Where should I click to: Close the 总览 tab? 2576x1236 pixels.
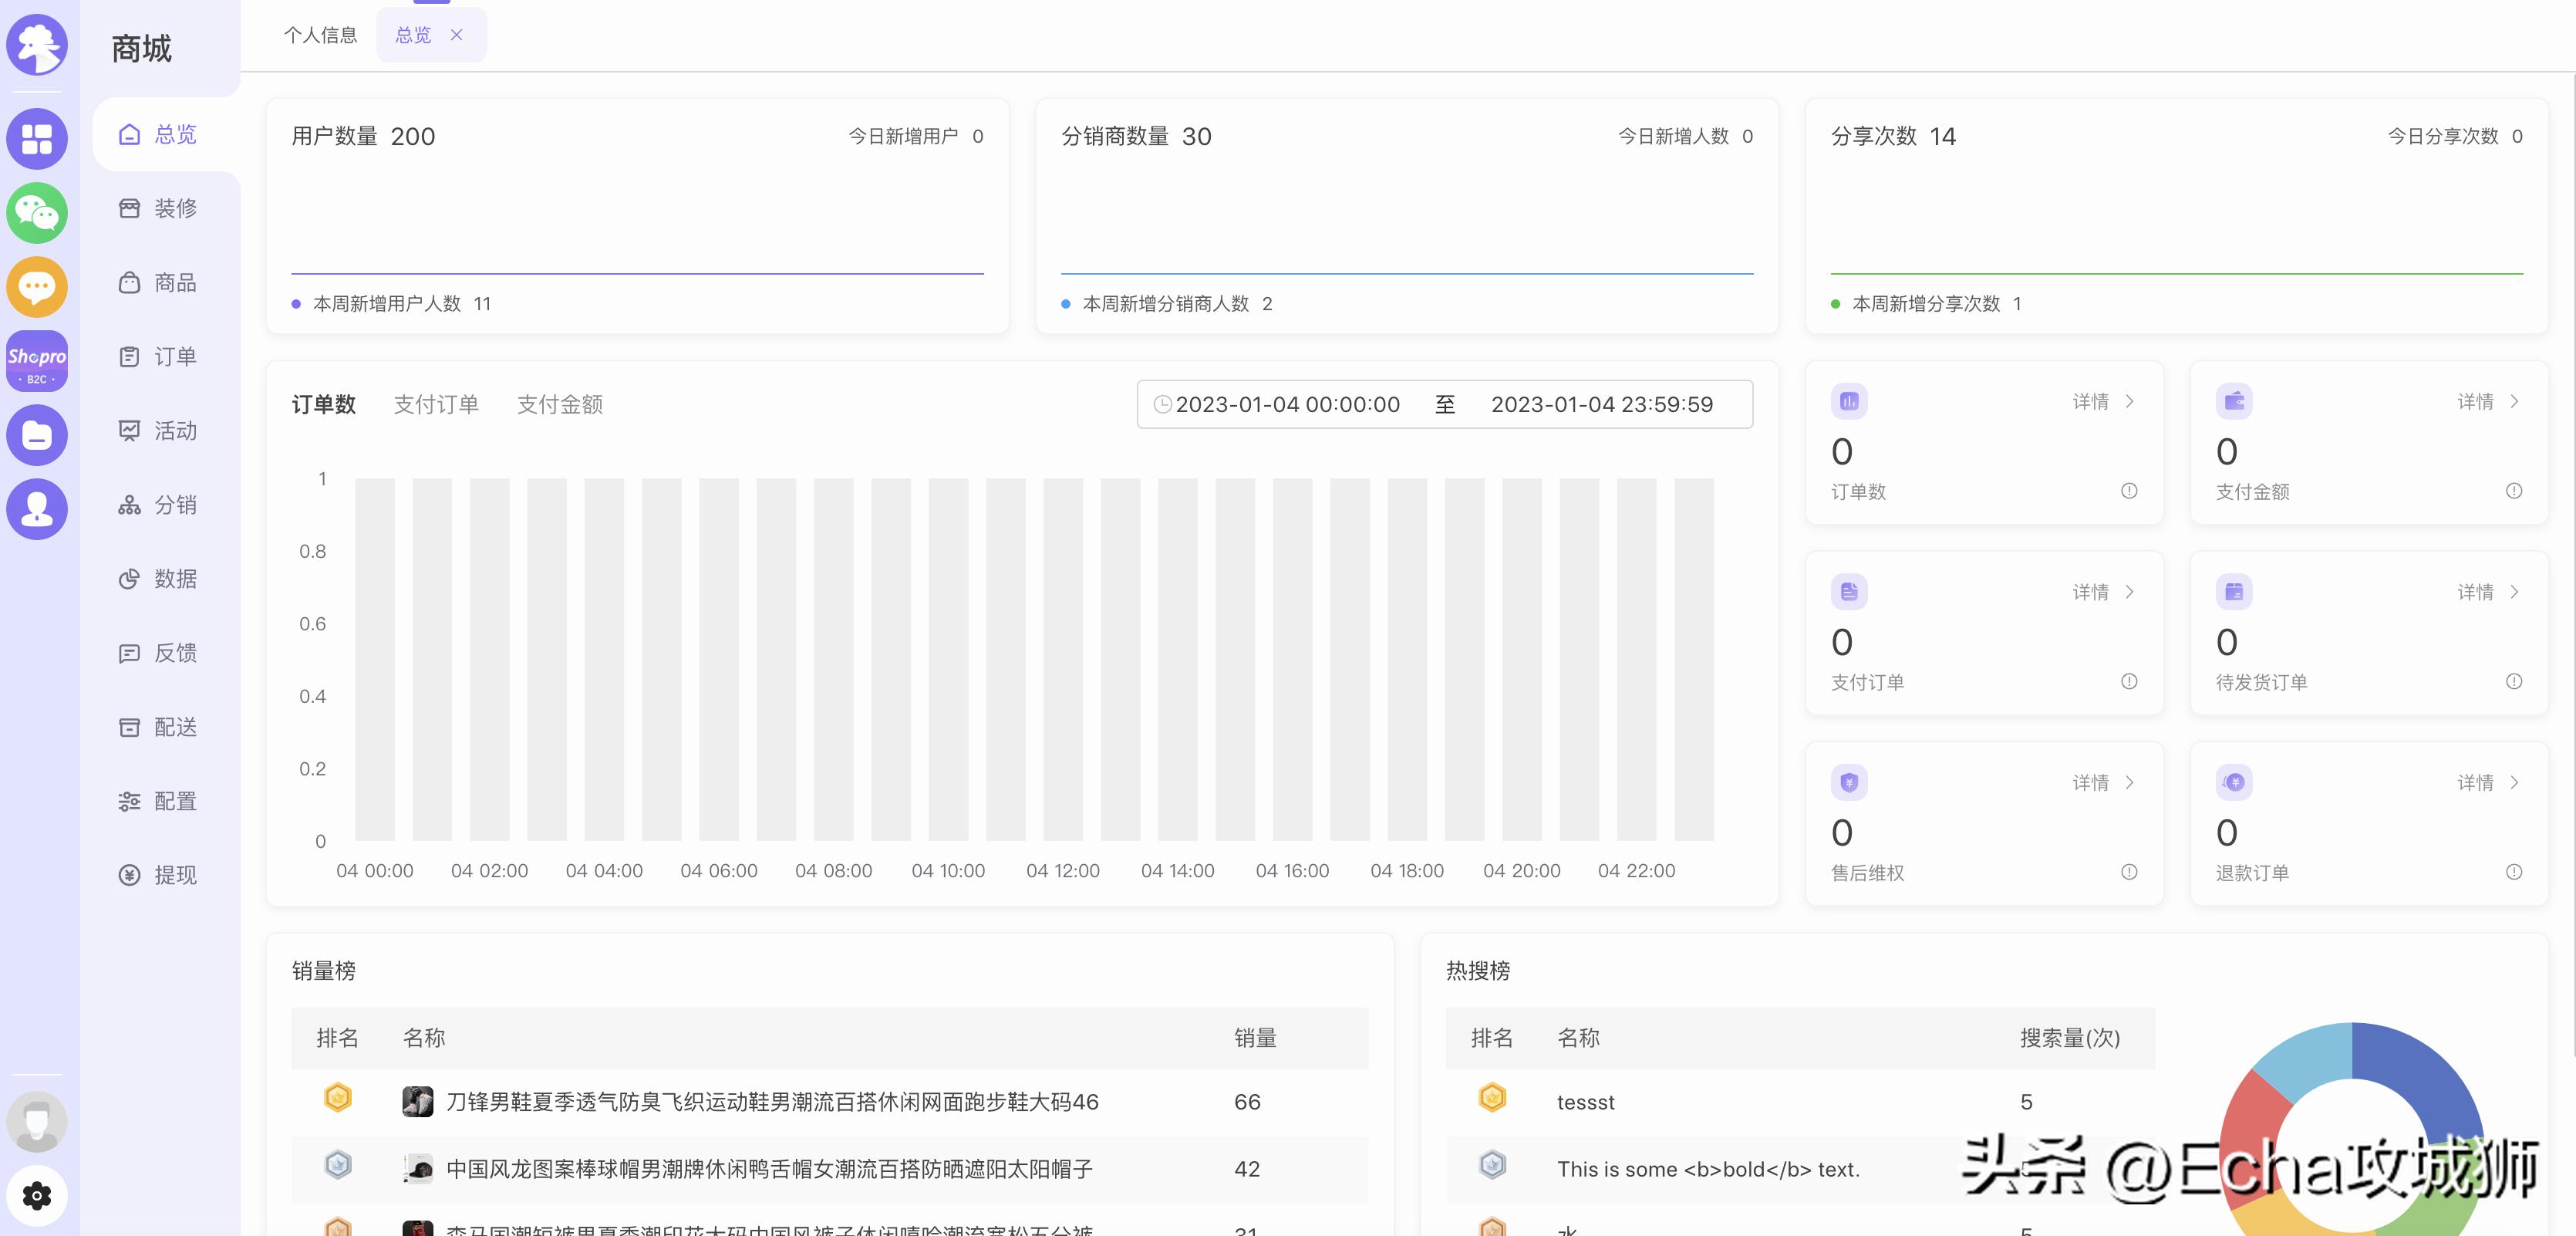[458, 34]
